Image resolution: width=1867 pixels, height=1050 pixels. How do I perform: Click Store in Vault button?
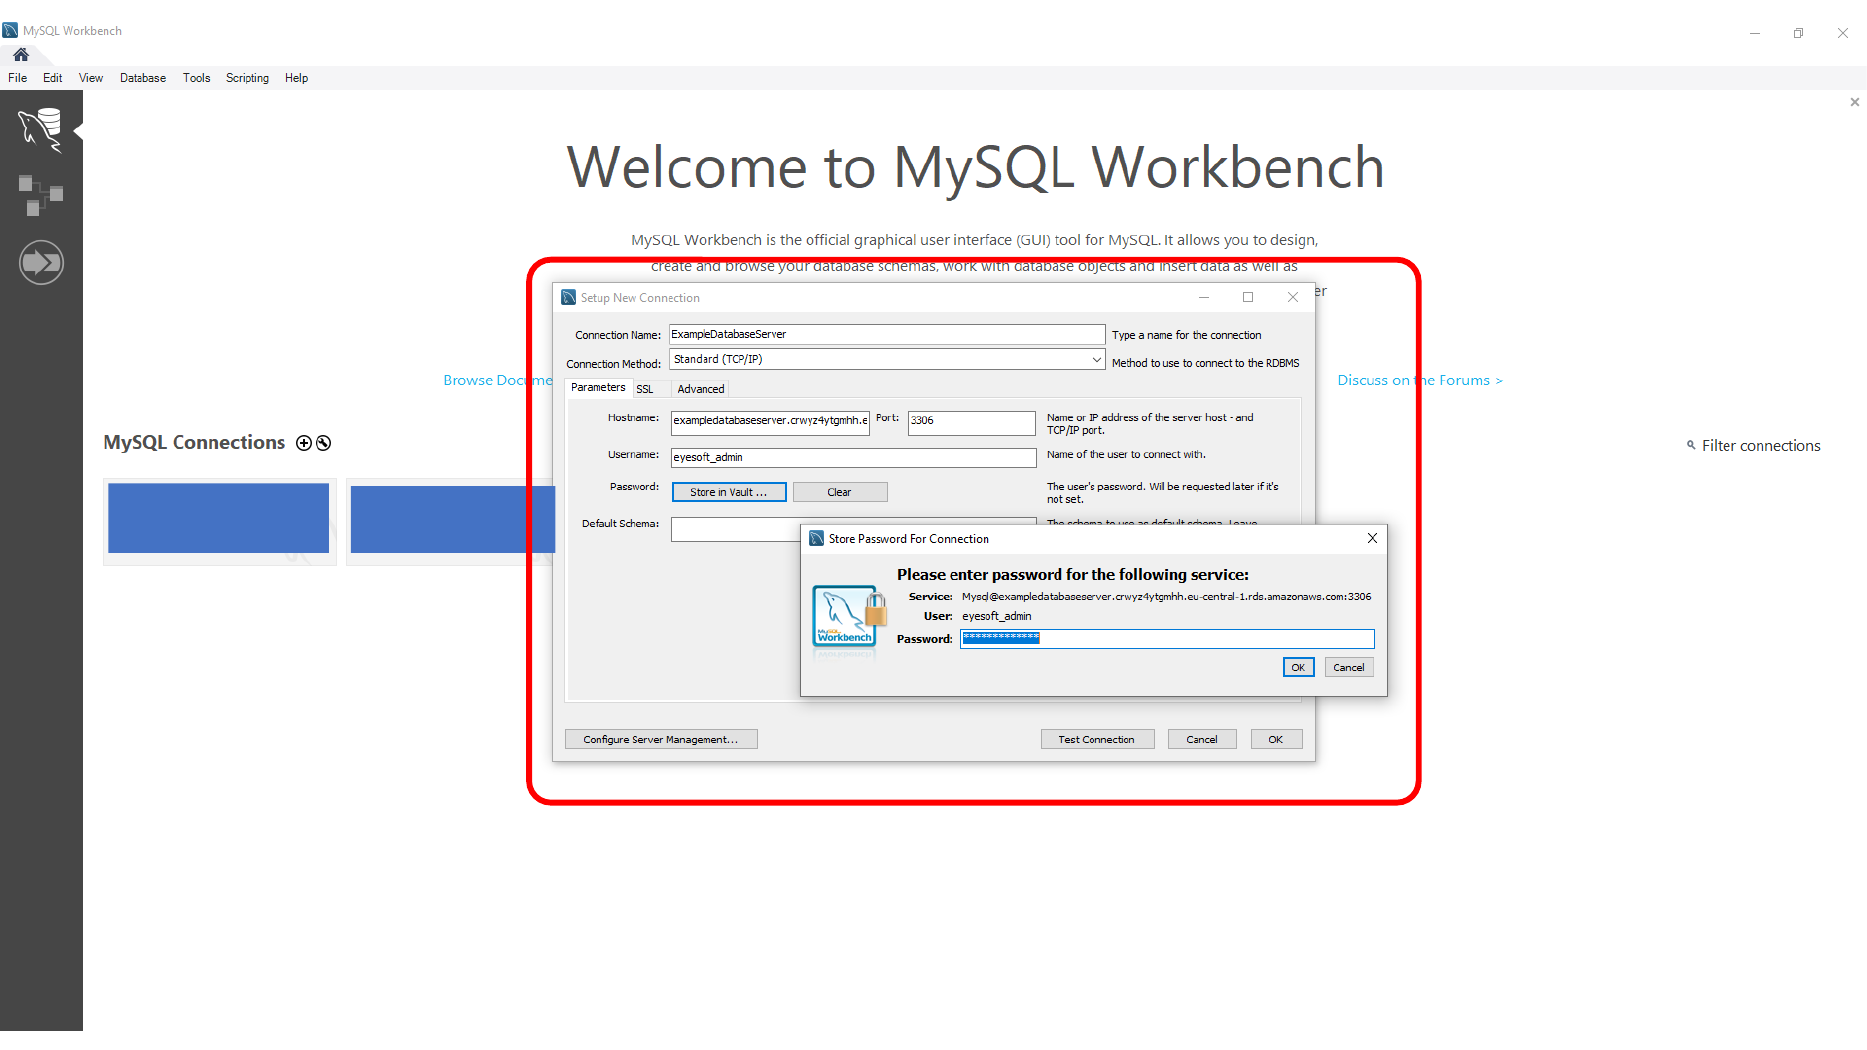pyautogui.click(x=729, y=492)
